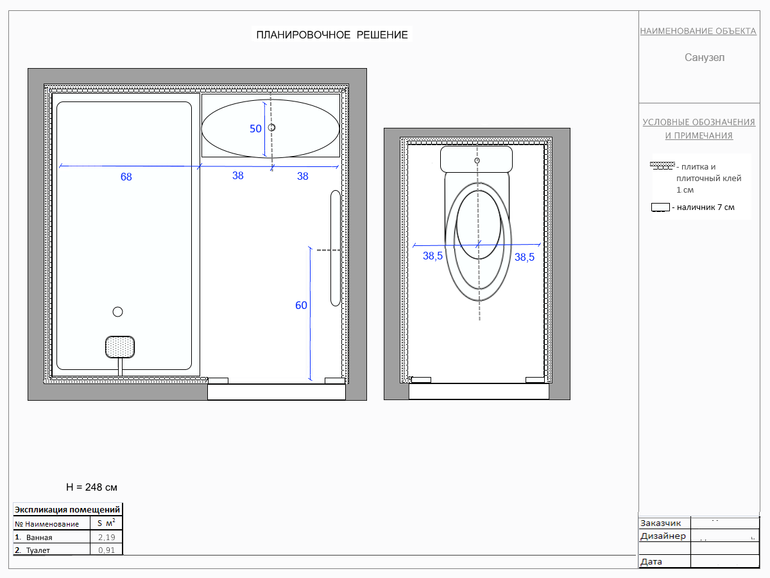Image resolution: width=770 pixels, height=578 pixels.
Task: Select the "Санузел" object name text
Action: pos(704,58)
